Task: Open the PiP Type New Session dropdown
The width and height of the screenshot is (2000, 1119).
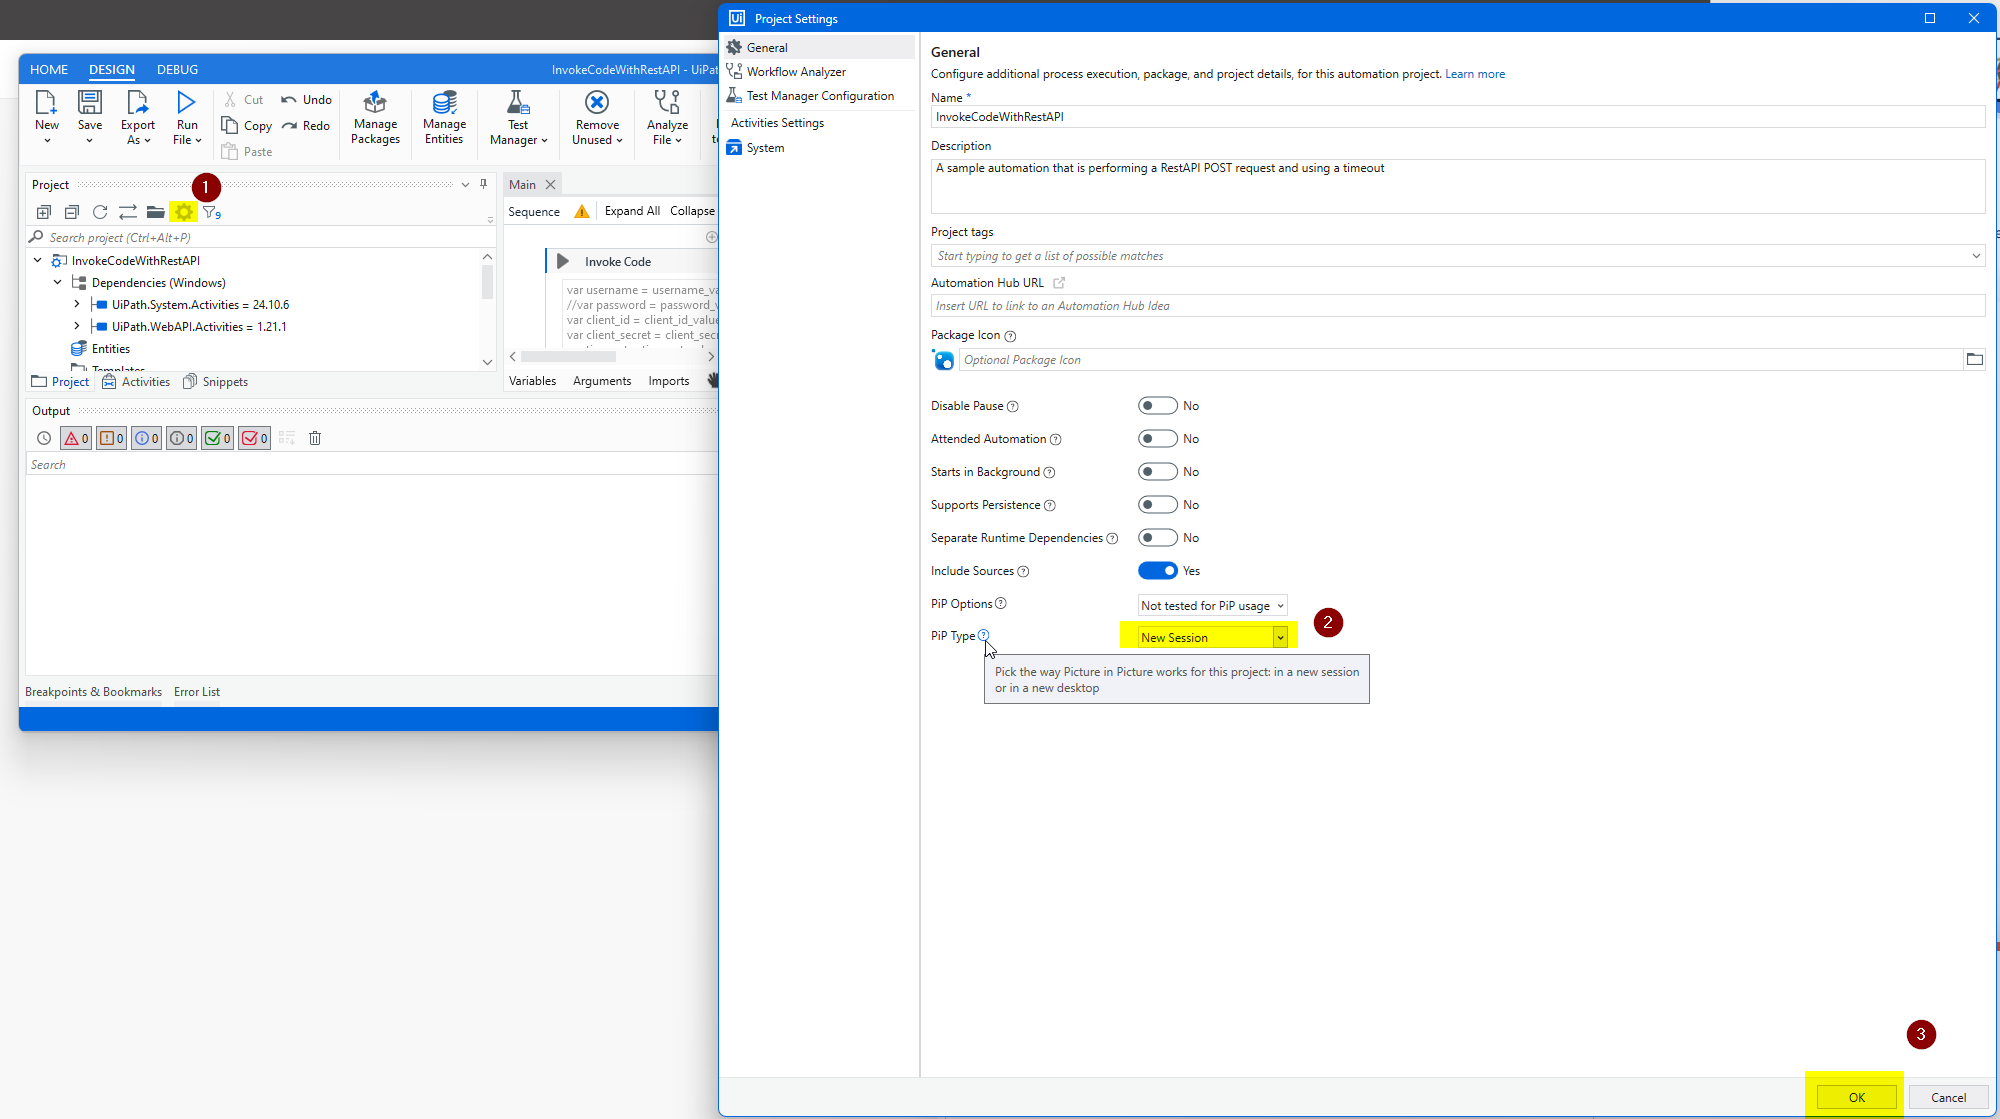Action: [1212, 637]
